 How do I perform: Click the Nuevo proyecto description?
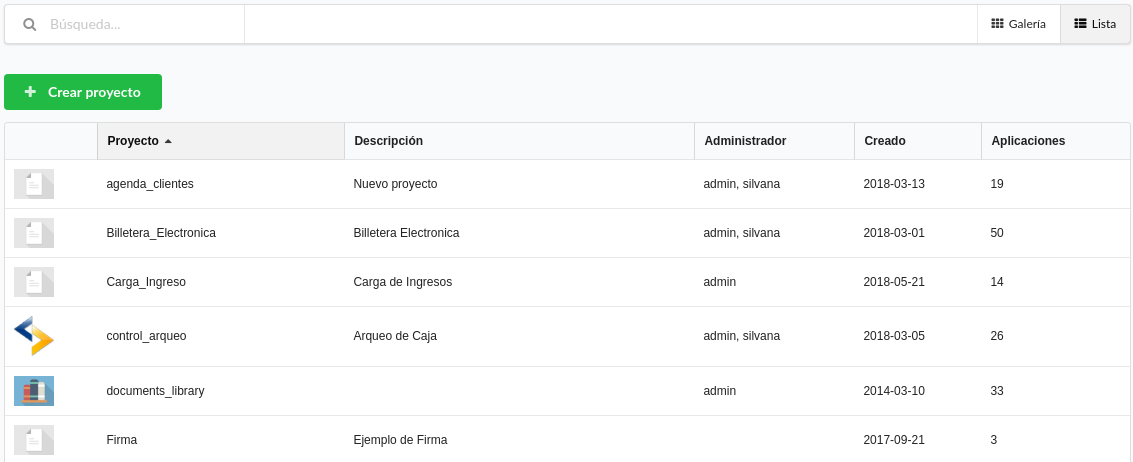click(395, 184)
